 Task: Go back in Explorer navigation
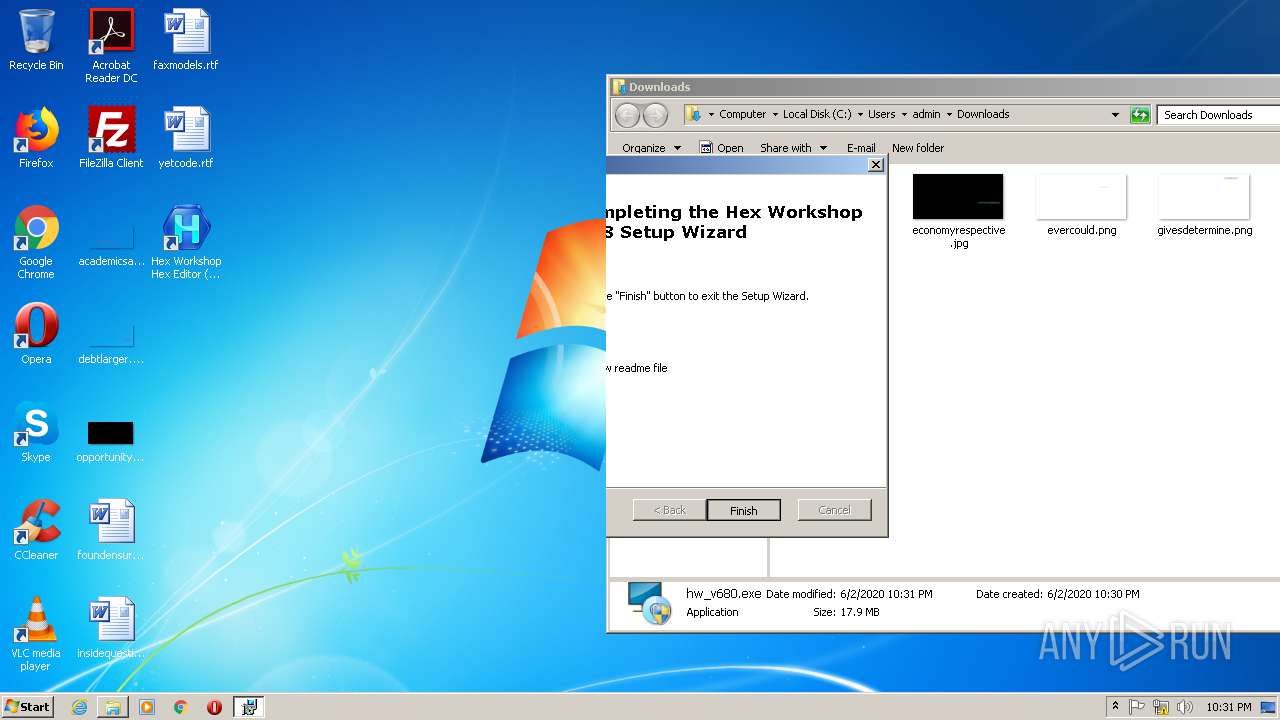coord(627,115)
